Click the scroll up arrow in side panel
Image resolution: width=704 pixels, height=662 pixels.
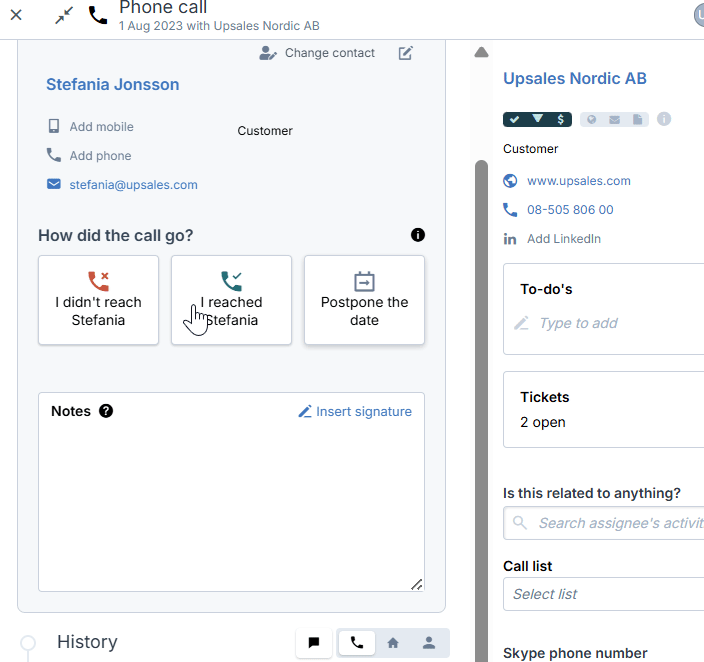(481, 53)
